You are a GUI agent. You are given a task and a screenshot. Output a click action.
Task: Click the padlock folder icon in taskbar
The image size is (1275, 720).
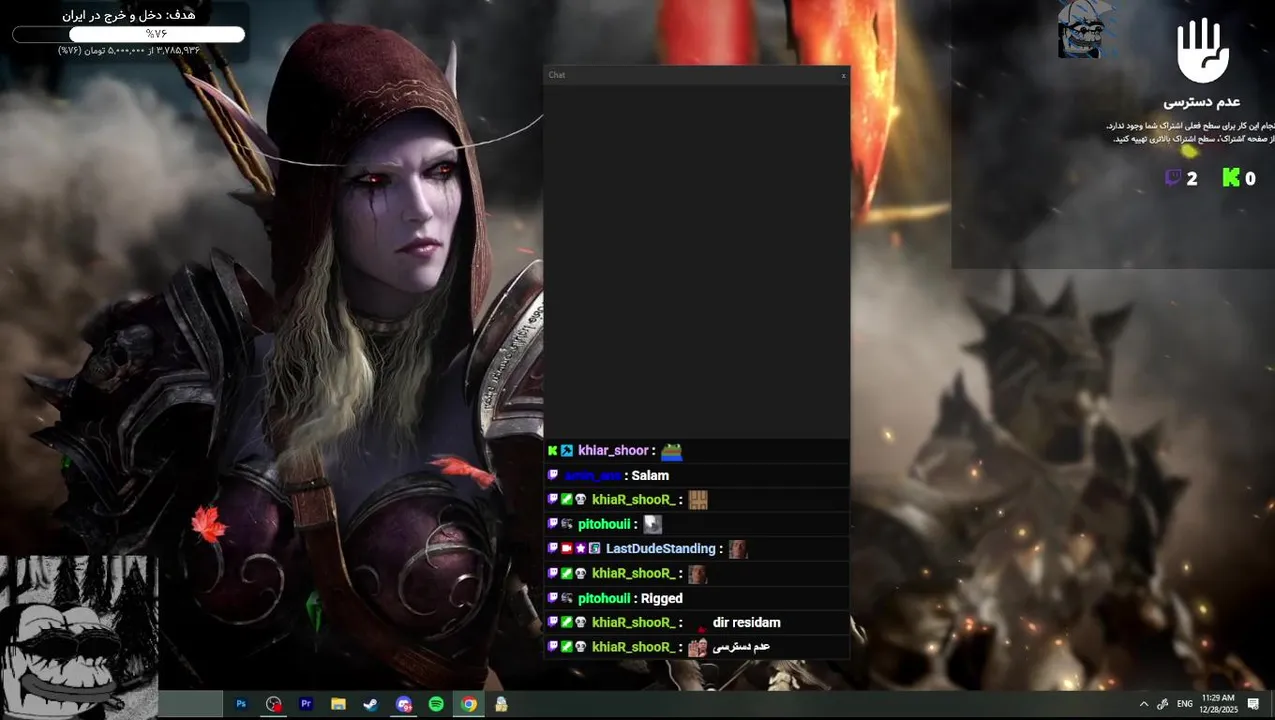tap(501, 704)
